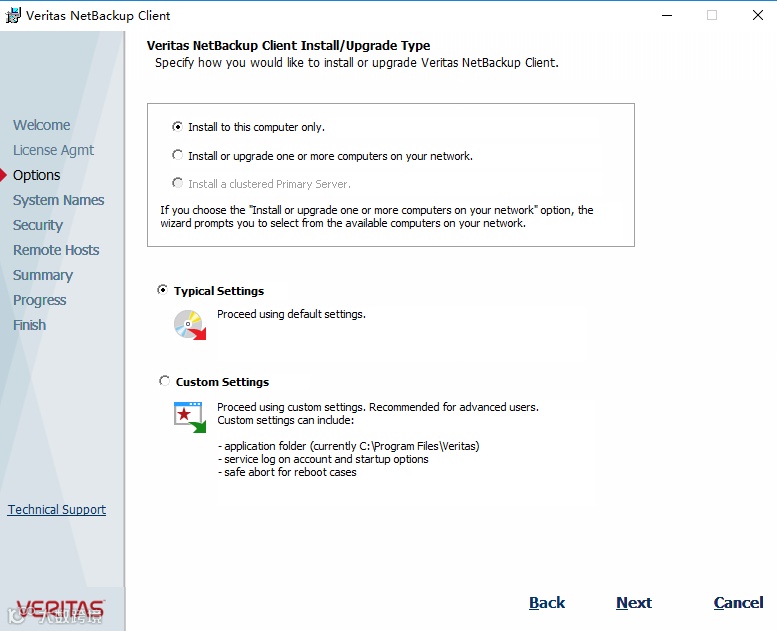Select the Finish step in sidebar

click(x=30, y=325)
